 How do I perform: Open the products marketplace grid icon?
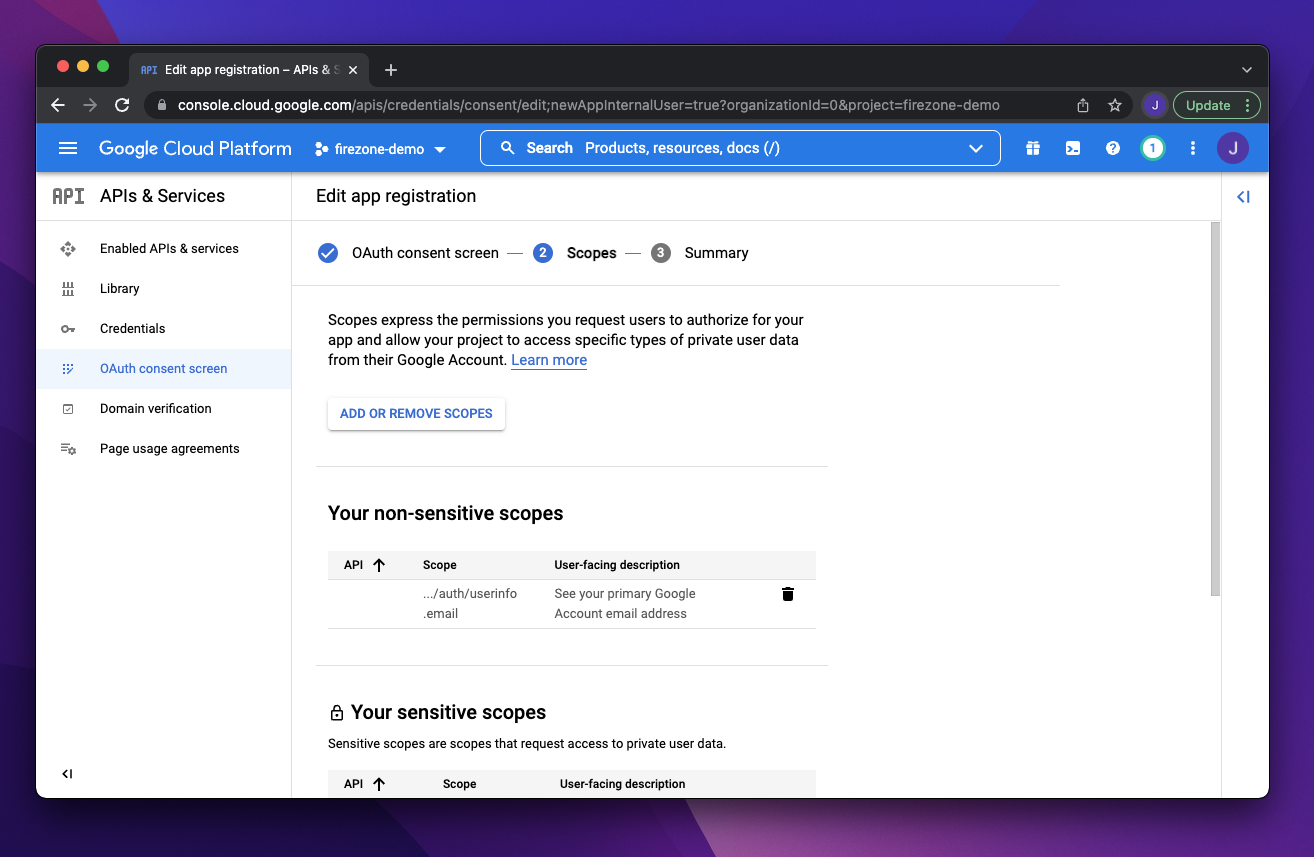click(x=1032, y=147)
